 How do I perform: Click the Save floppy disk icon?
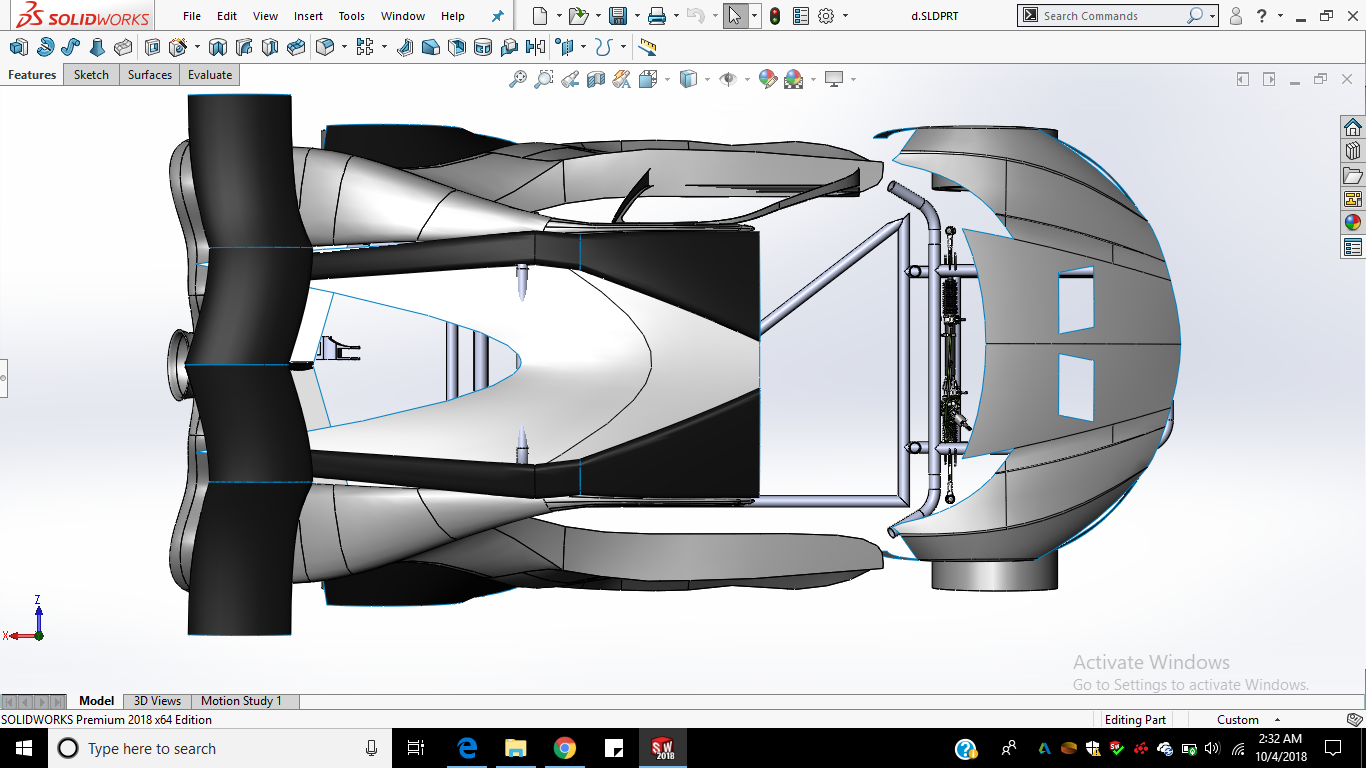click(618, 16)
